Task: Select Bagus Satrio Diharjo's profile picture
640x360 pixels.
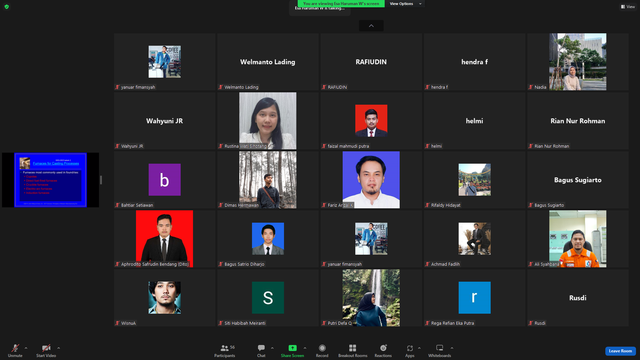Action: (268, 239)
